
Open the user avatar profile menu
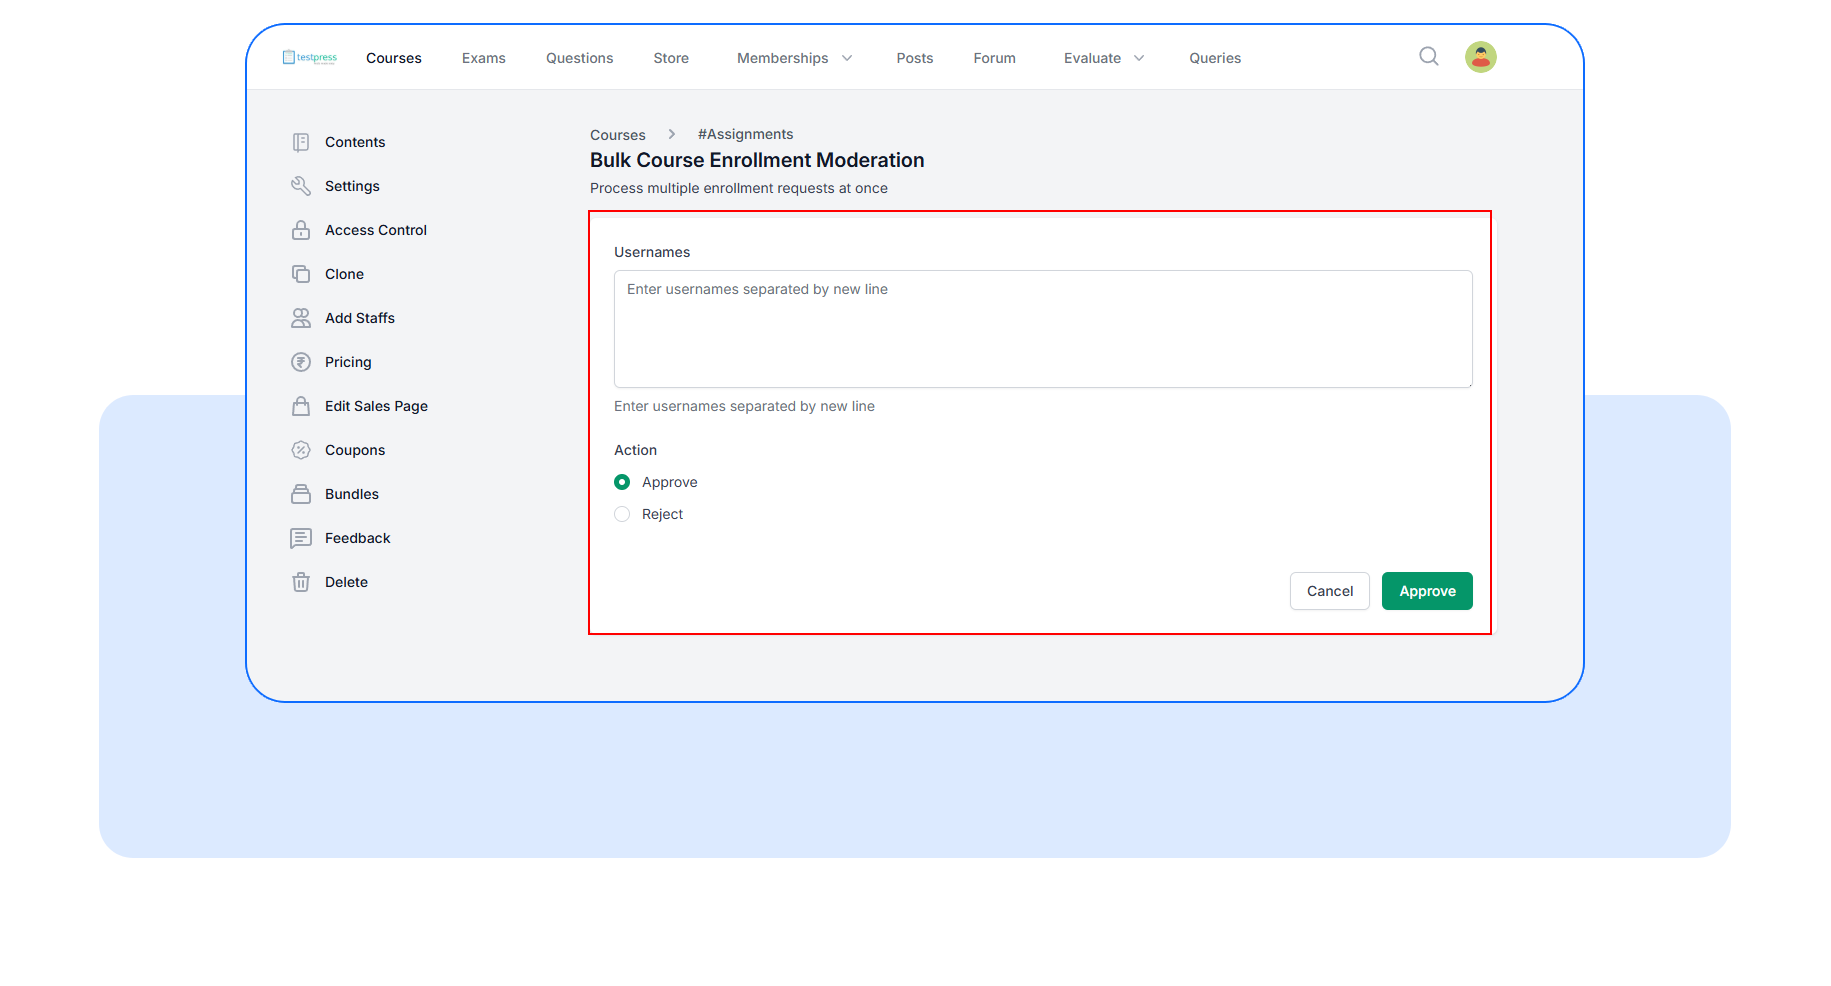(1480, 57)
